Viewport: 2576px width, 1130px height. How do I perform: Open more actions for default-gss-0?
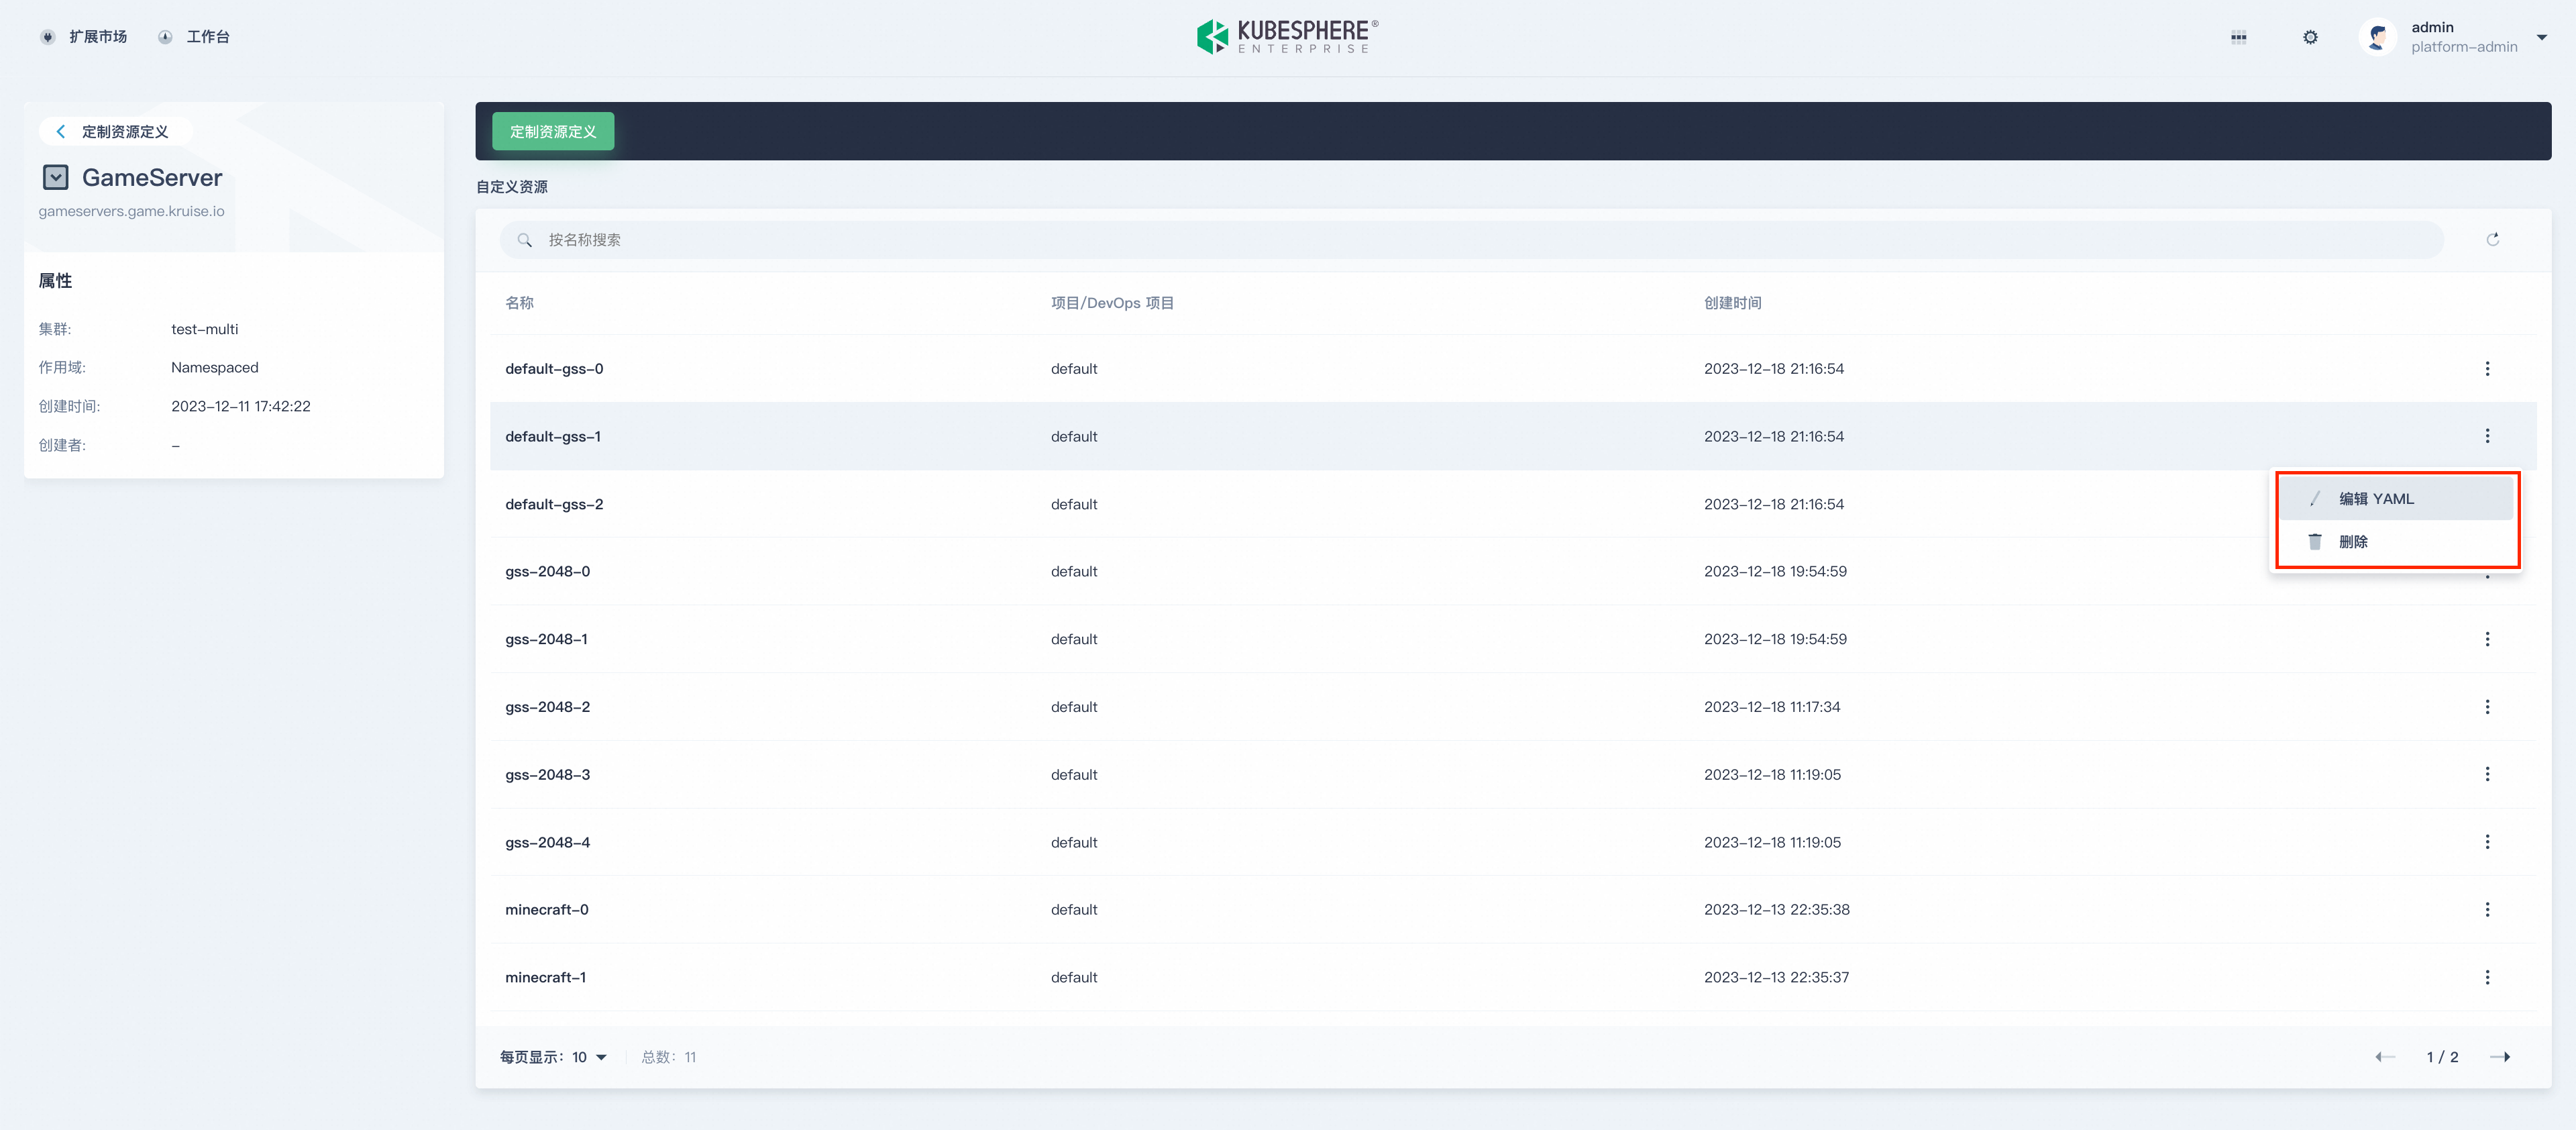point(2487,369)
